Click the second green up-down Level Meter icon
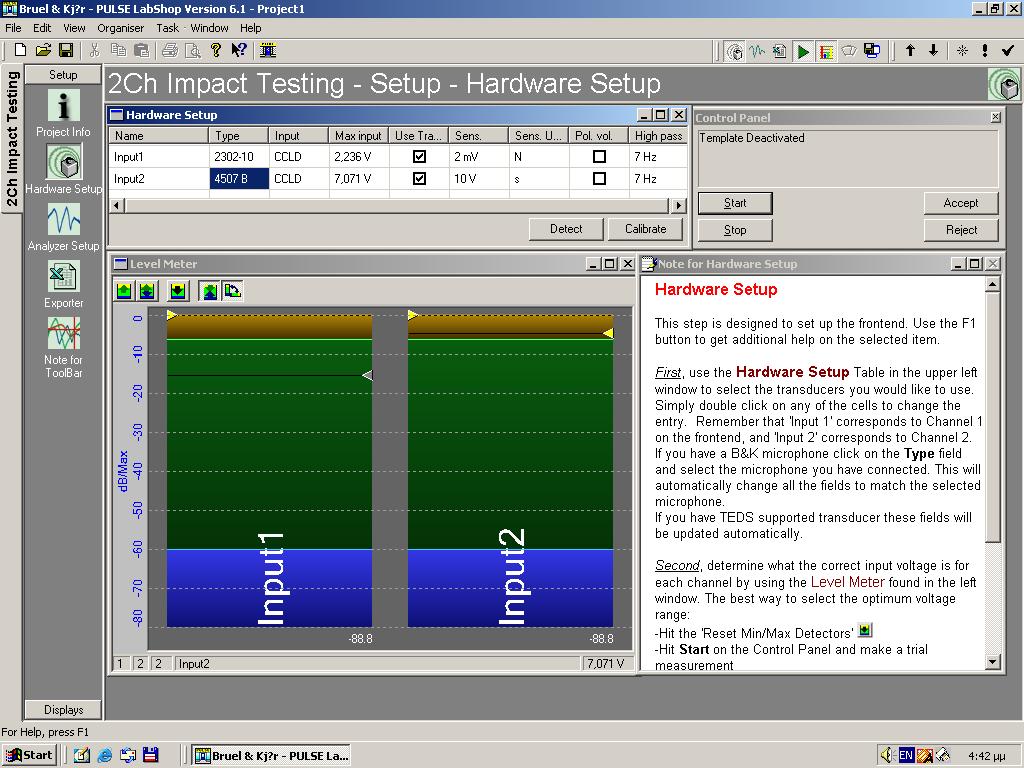The height and width of the screenshot is (768, 1024). (x=148, y=291)
